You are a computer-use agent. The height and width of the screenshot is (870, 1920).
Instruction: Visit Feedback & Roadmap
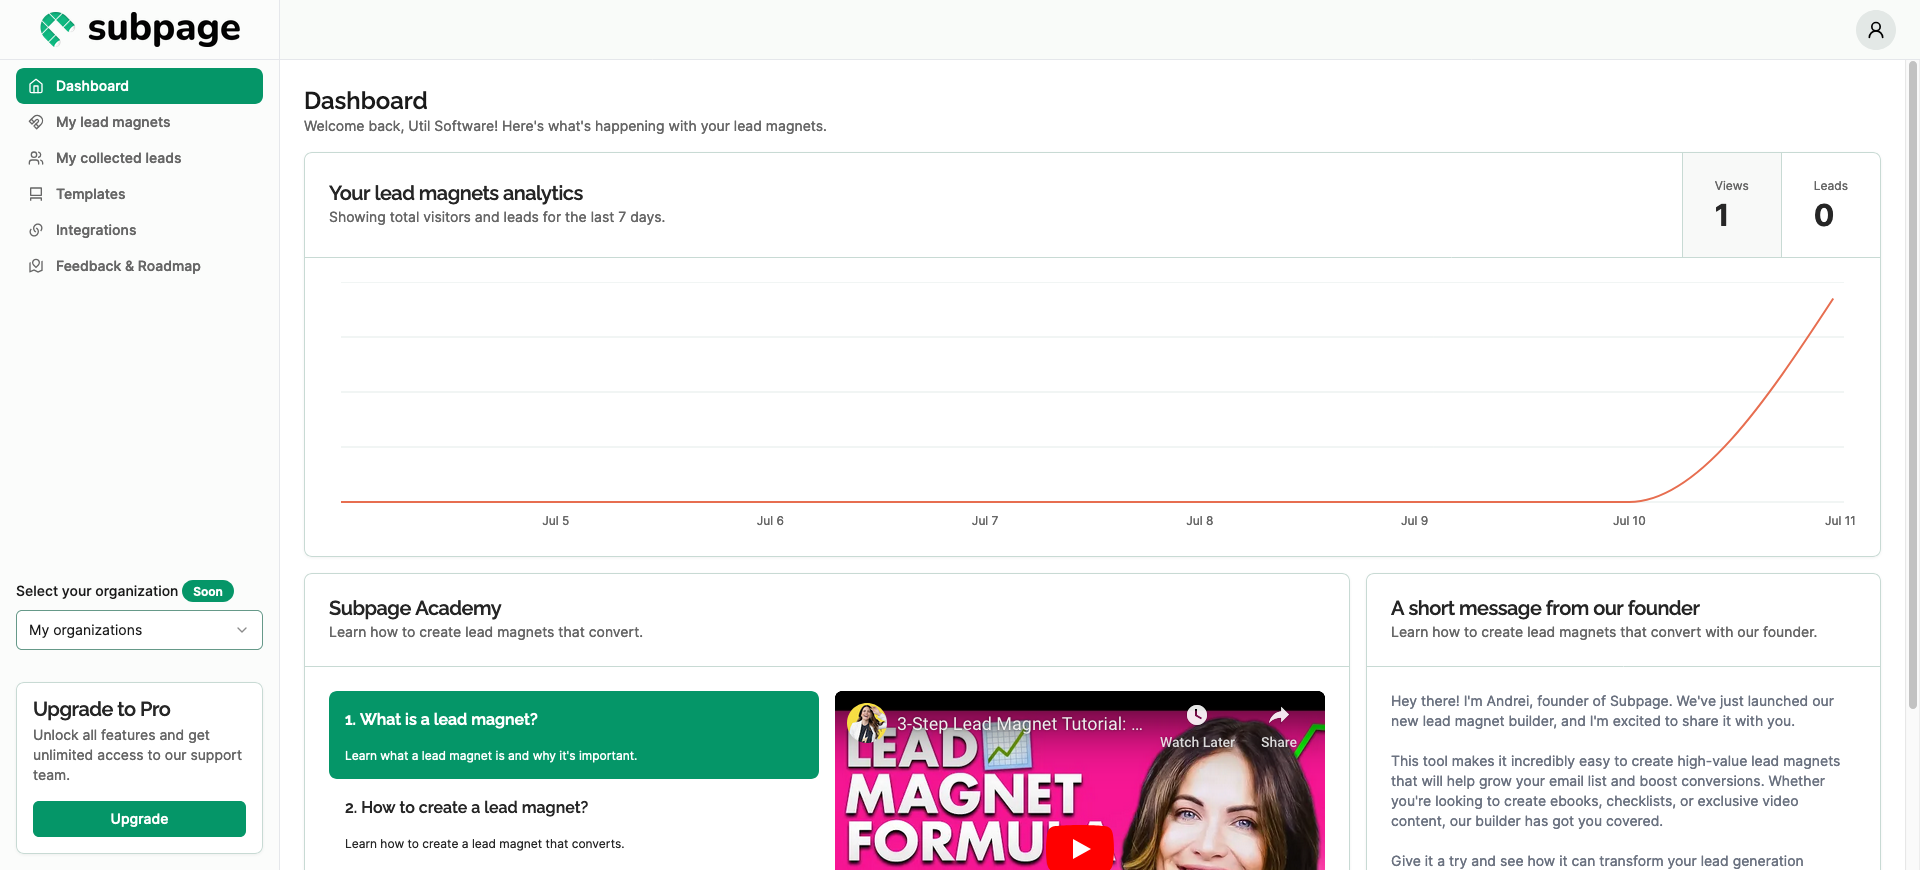[139, 266]
